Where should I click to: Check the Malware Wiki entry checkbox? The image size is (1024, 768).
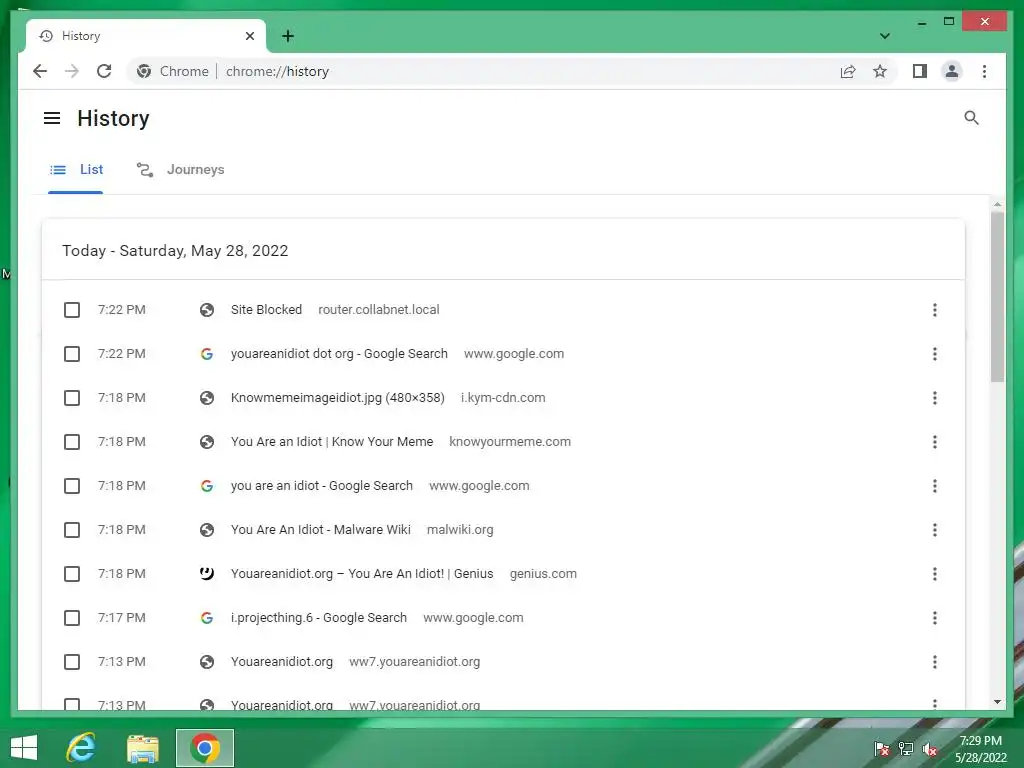point(72,530)
